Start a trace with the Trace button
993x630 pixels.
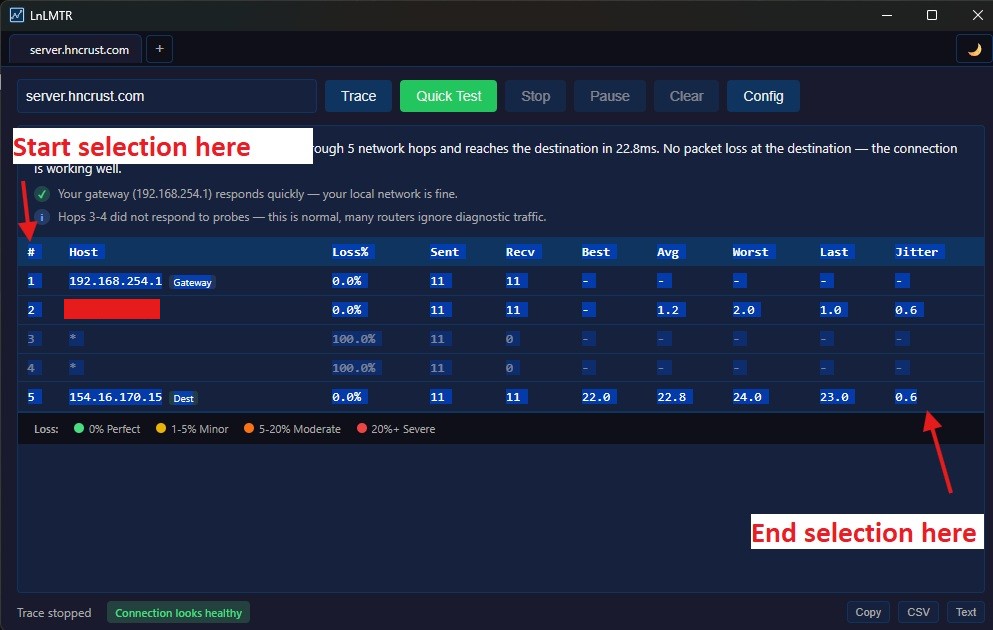[358, 96]
